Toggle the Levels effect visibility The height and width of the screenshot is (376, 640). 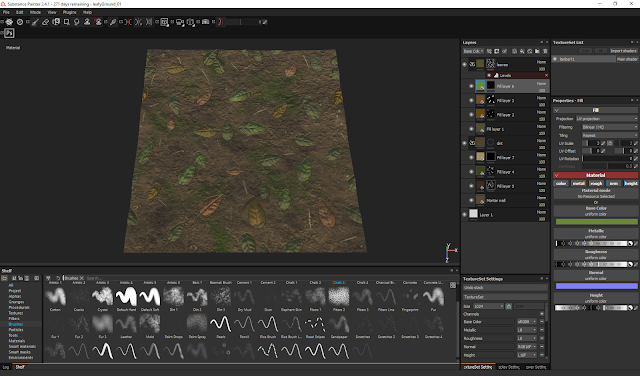pyautogui.click(x=489, y=76)
